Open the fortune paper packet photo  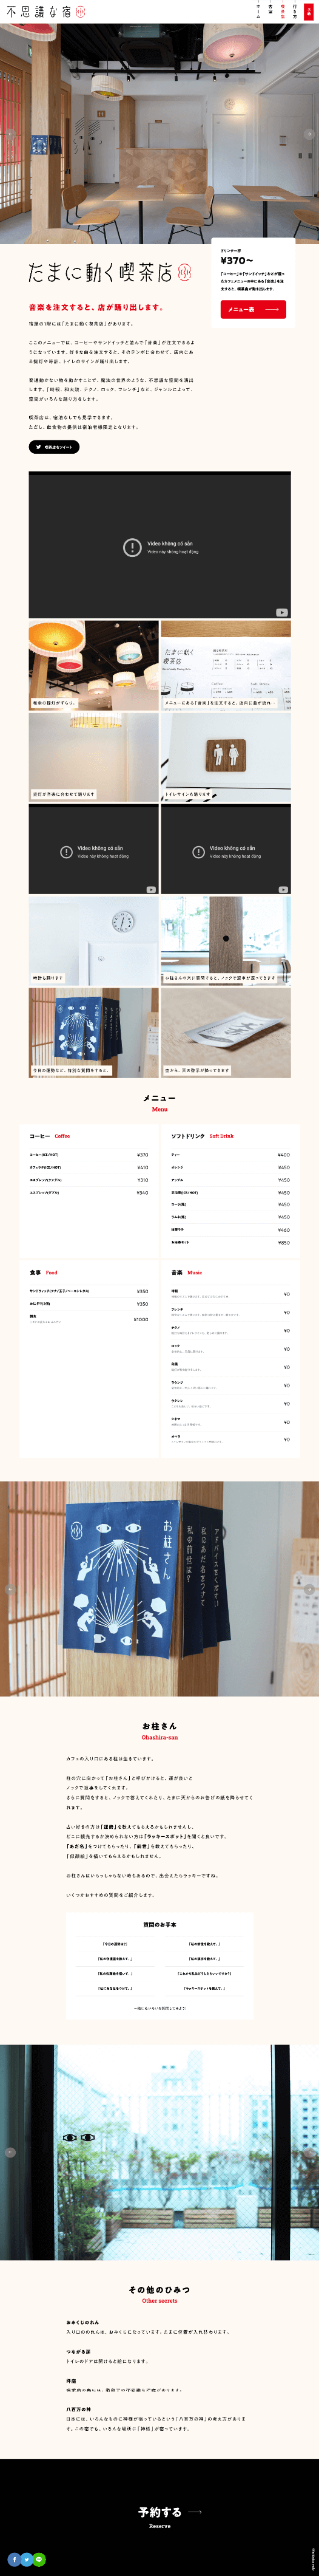pyautogui.click(x=226, y=1033)
